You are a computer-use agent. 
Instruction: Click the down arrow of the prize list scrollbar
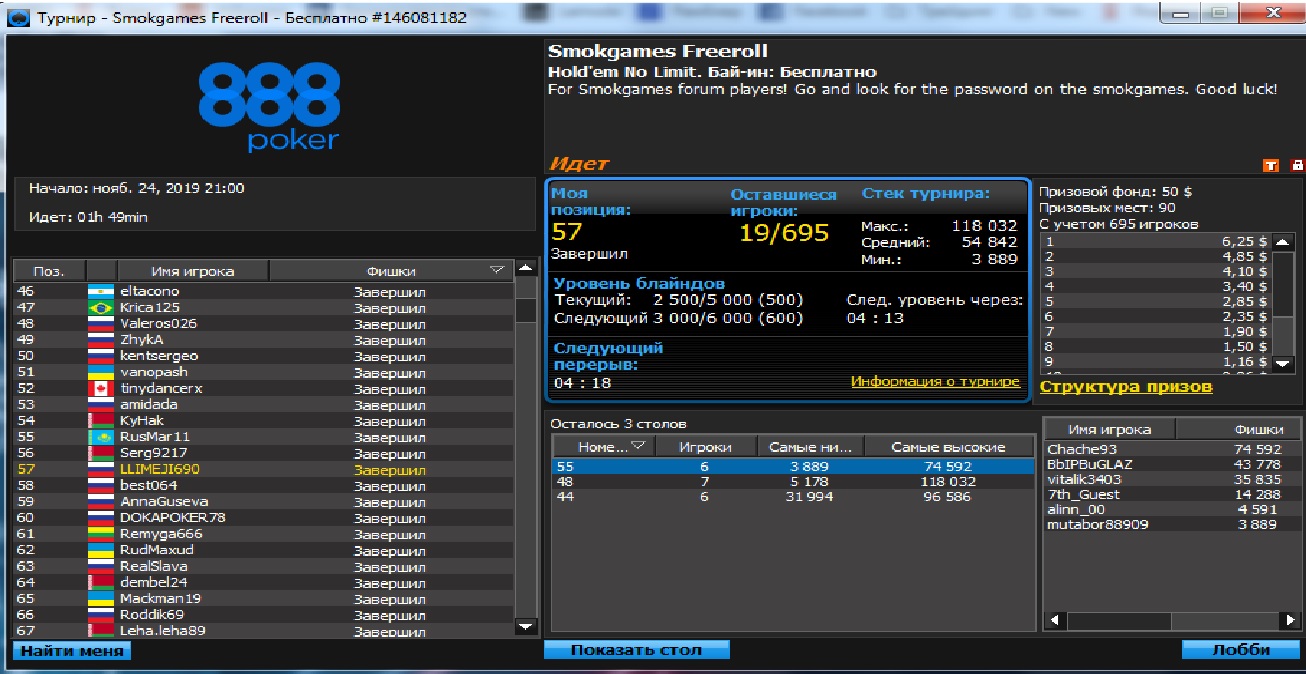coord(1283,364)
